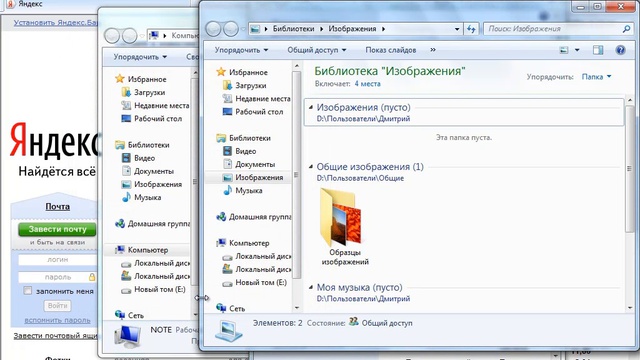The height and width of the screenshot is (360, 640).
Task: Click the Избранное star icon in Изображения window
Action: tap(221, 72)
